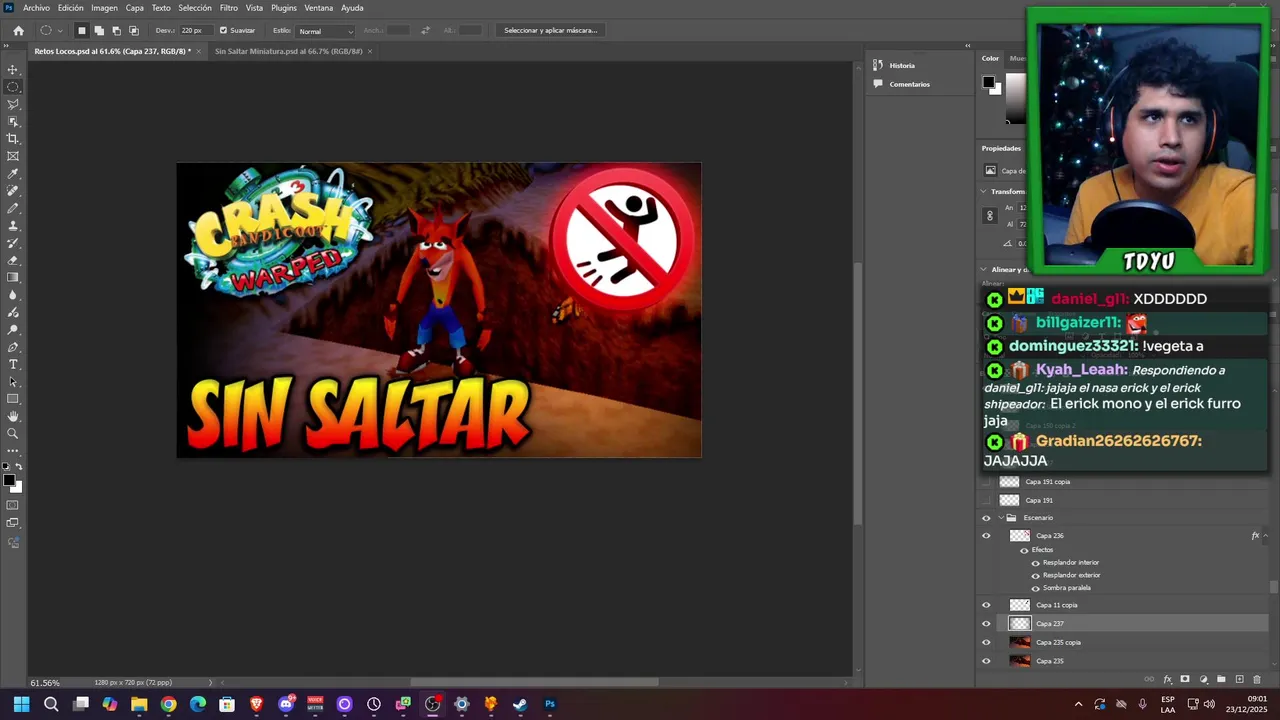Choose 'Add to selection' mode

coord(99,31)
